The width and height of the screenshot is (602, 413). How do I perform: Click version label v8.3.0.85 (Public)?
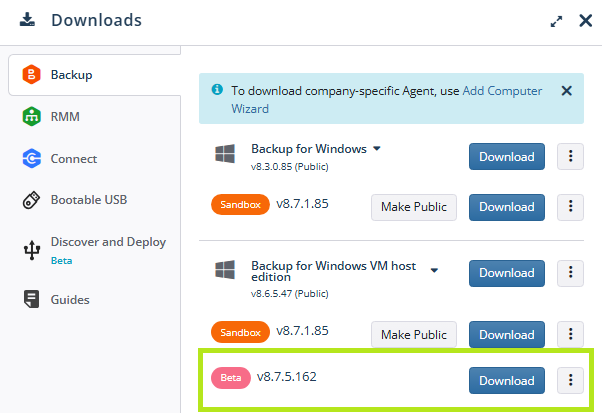[290, 167]
